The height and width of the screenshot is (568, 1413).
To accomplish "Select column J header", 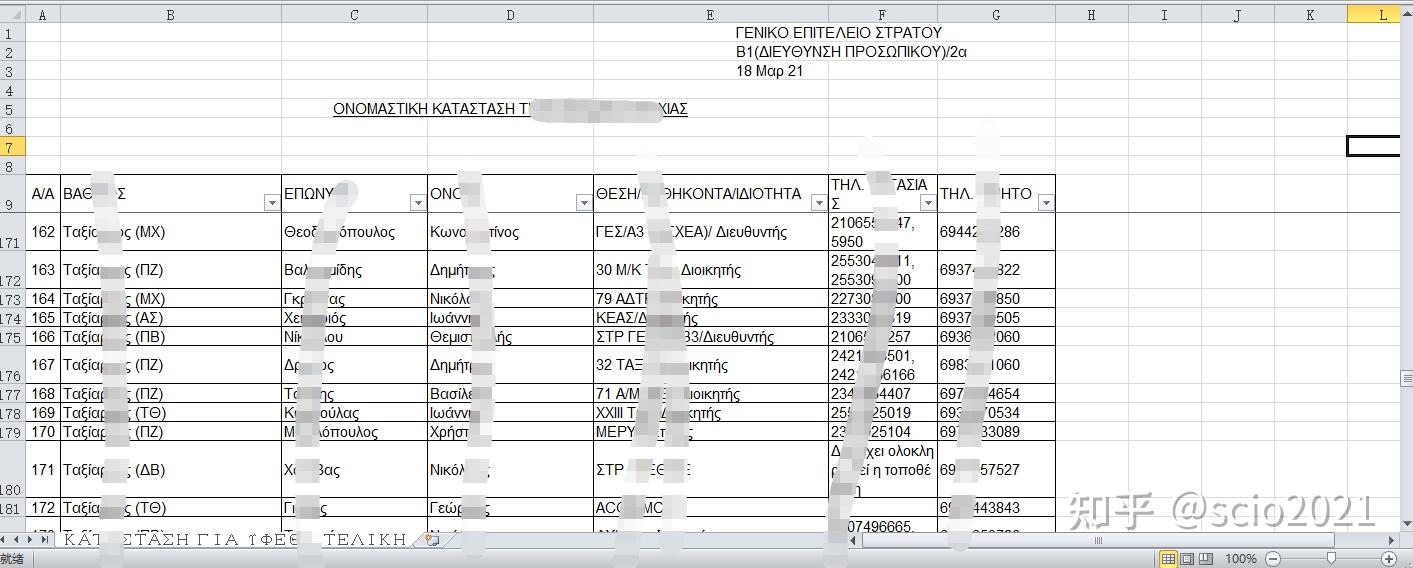I will 1237,15.
